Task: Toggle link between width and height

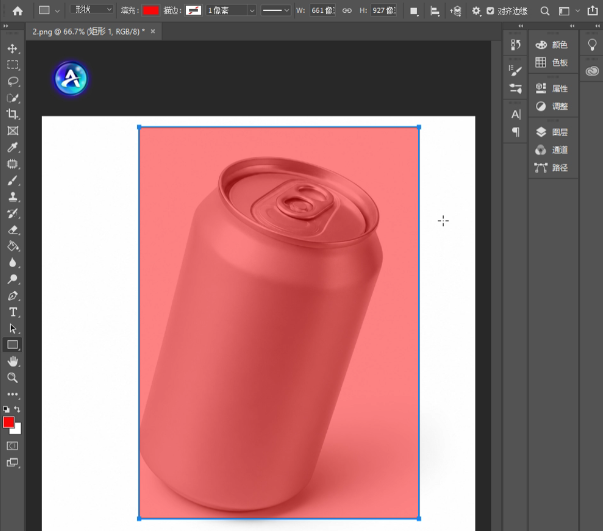Action: tap(346, 10)
